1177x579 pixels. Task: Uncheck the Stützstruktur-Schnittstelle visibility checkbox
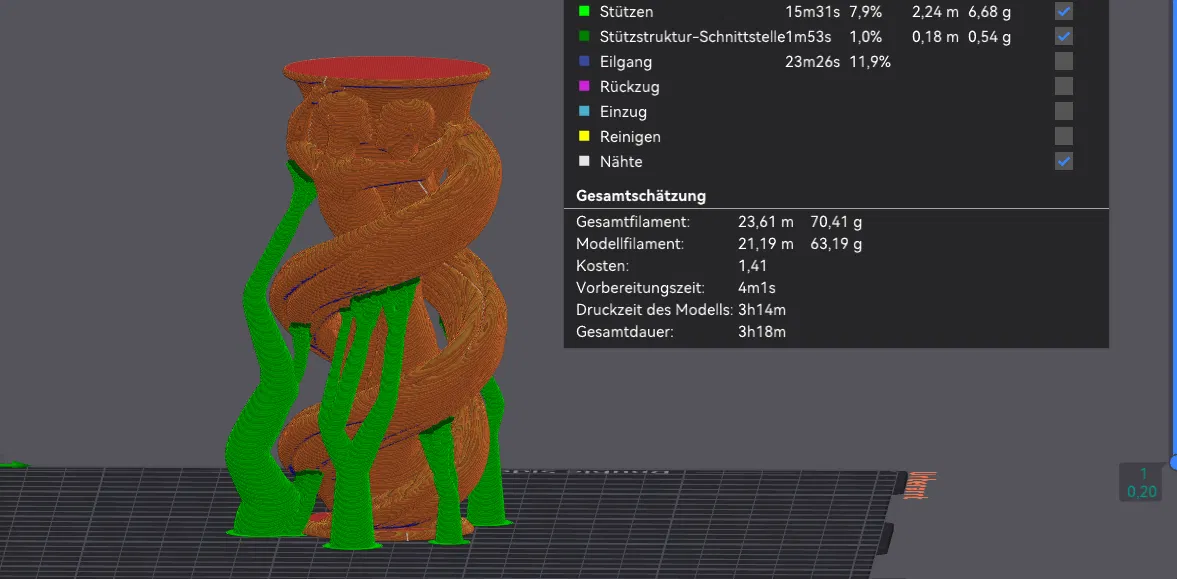click(x=1063, y=36)
